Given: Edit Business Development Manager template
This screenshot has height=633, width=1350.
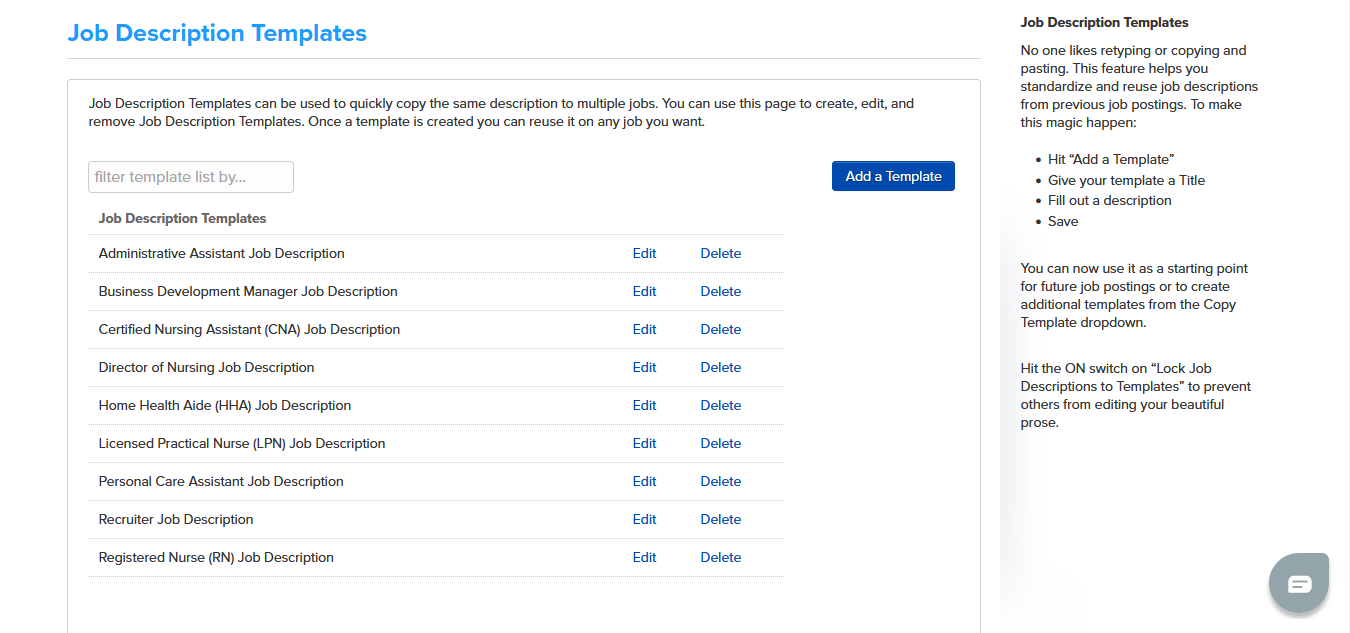Looking at the screenshot, I should click(x=644, y=292).
